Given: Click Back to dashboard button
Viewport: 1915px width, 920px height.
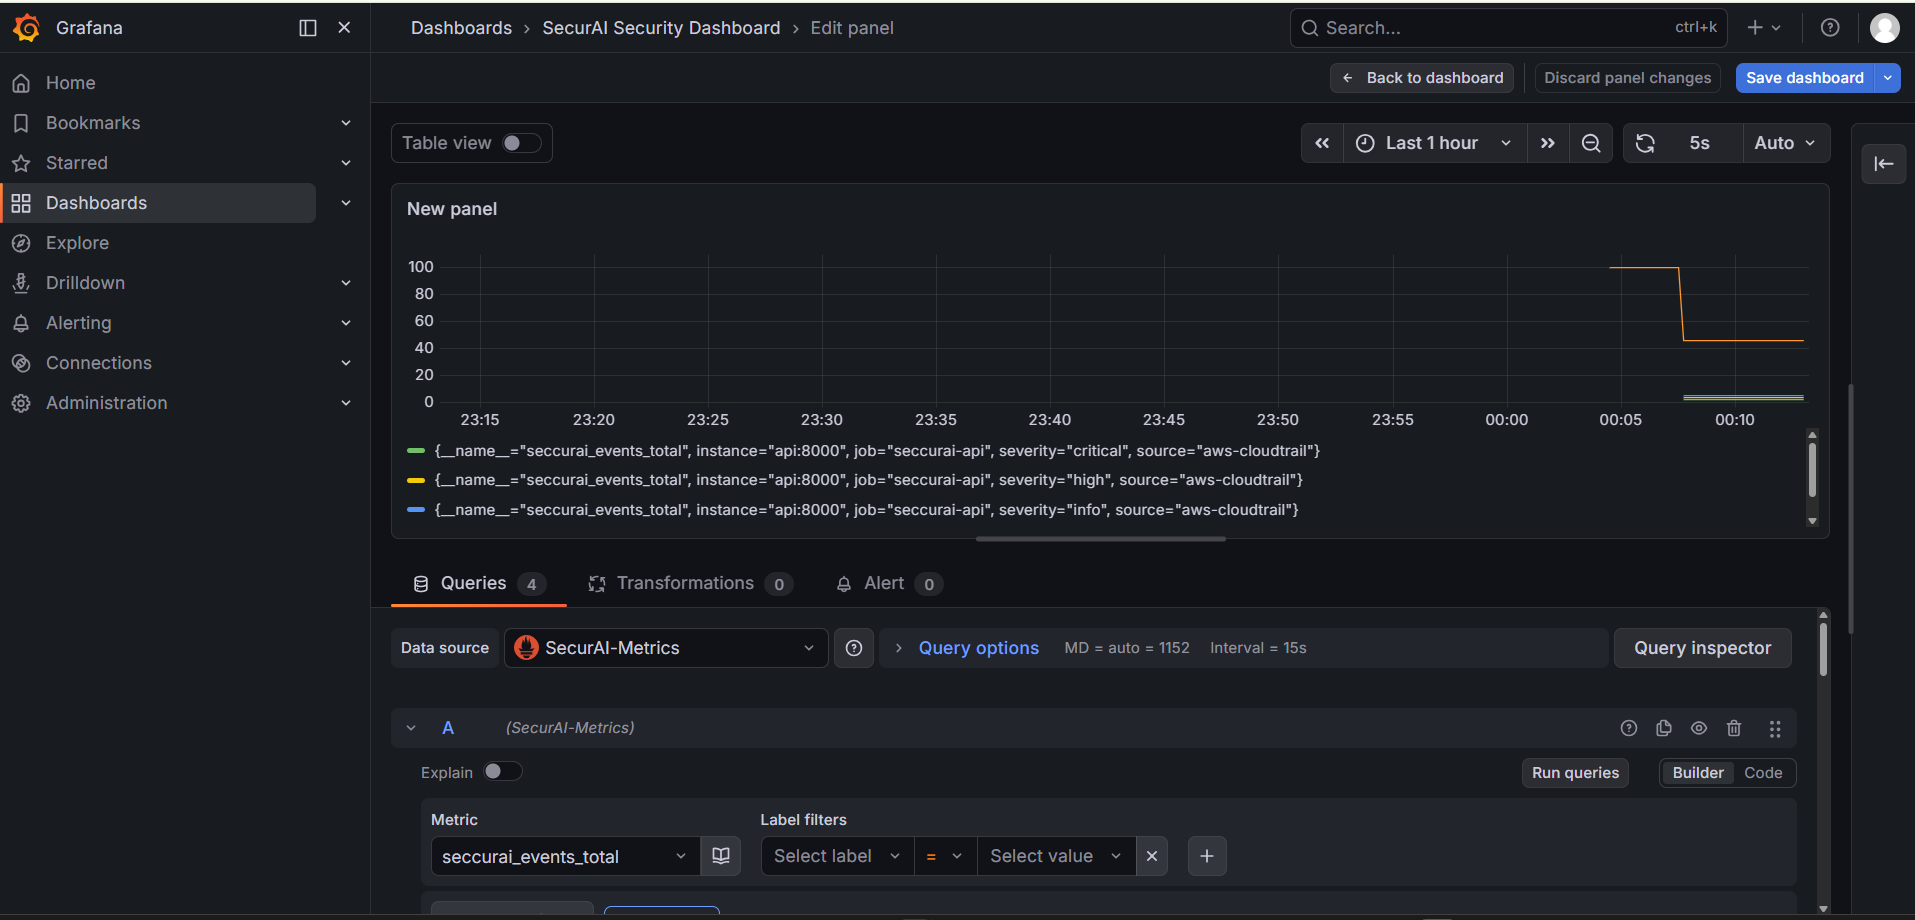Looking at the screenshot, I should pyautogui.click(x=1422, y=78).
